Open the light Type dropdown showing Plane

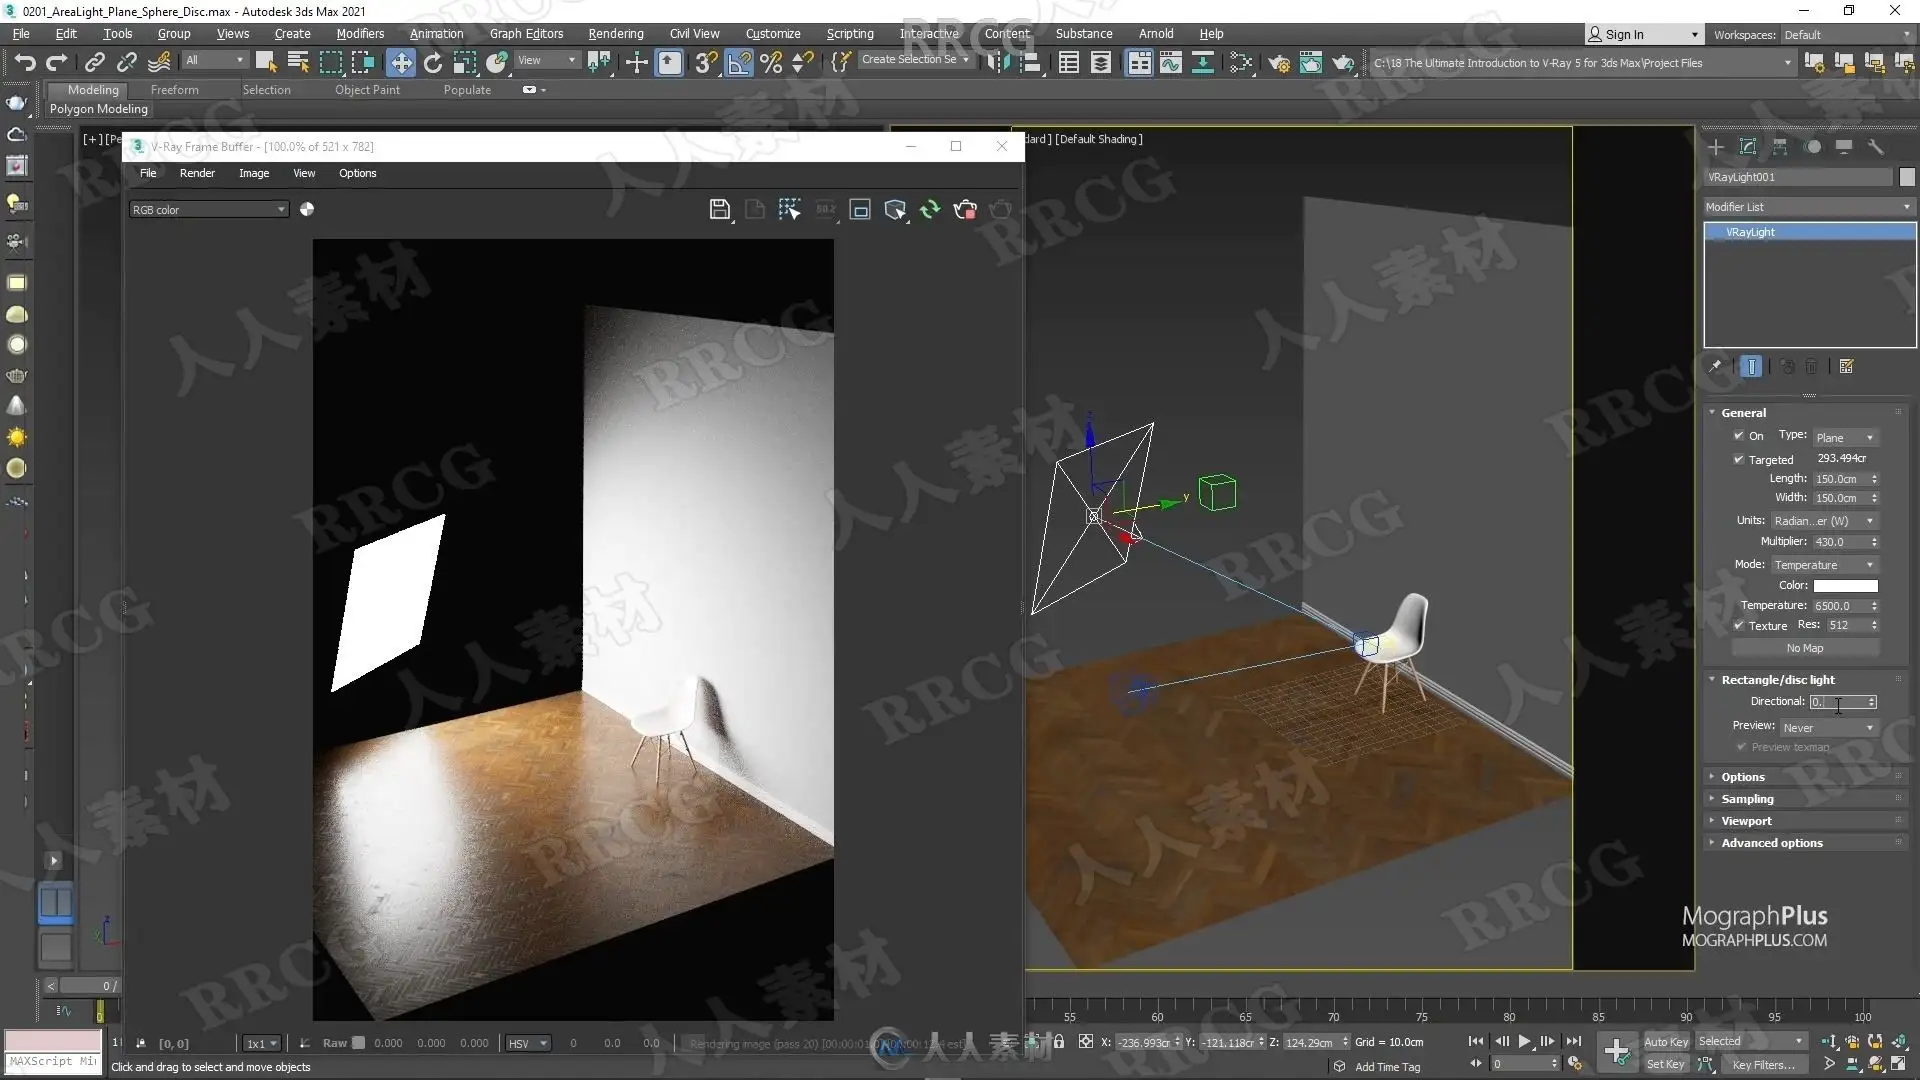tap(1845, 438)
